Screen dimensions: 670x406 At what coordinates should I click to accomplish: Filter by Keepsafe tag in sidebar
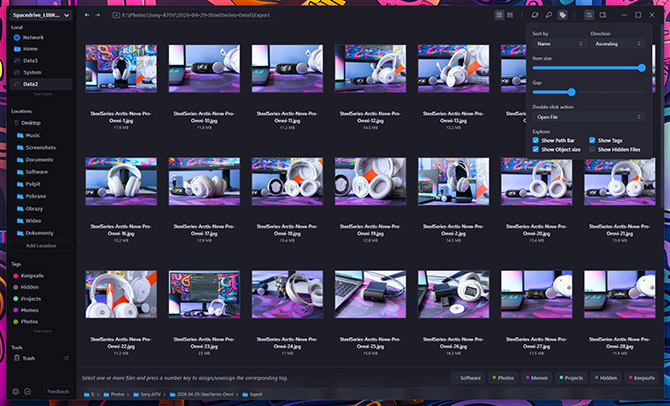[41, 276]
